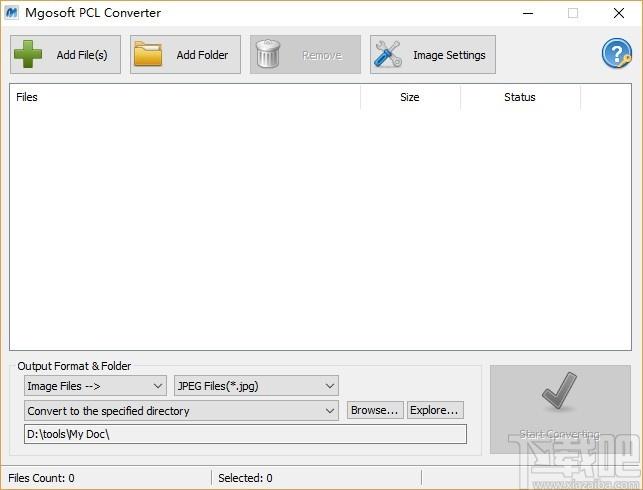
Task: Click the Selected: 0 status text
Action: pos(245,478)
